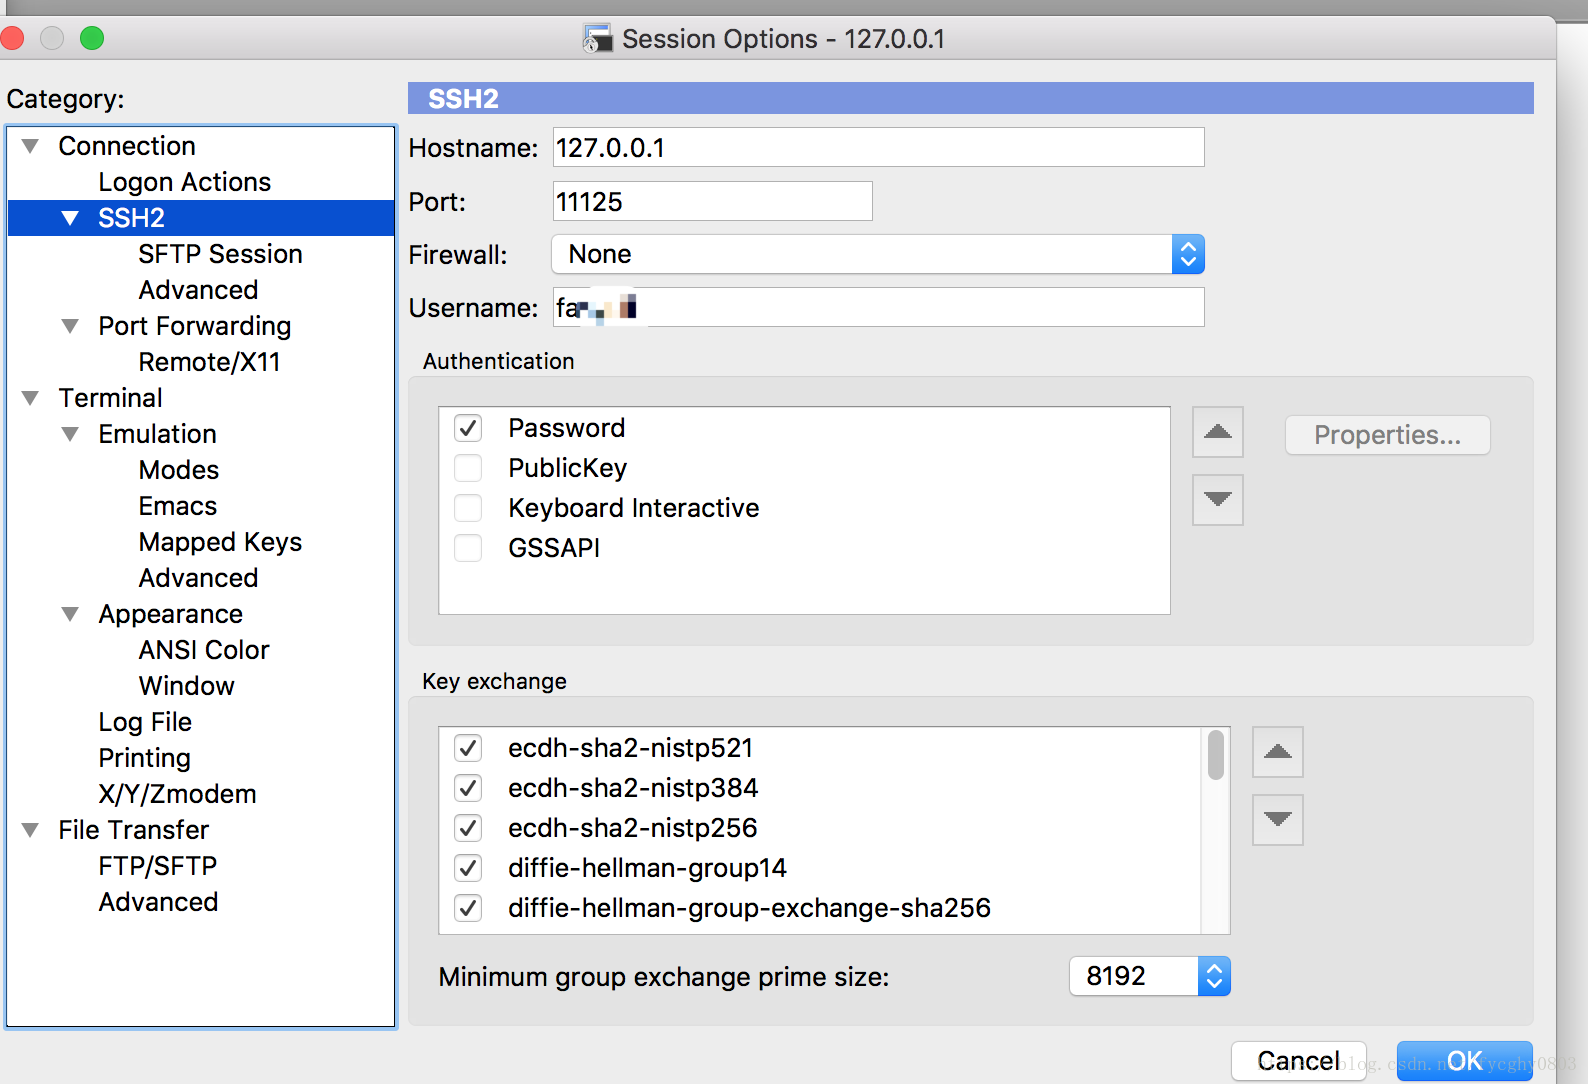Image resolution: width=1588 pixels, height=1084 pixels.
Task: Click the Appearance category label
Action: 171,614
